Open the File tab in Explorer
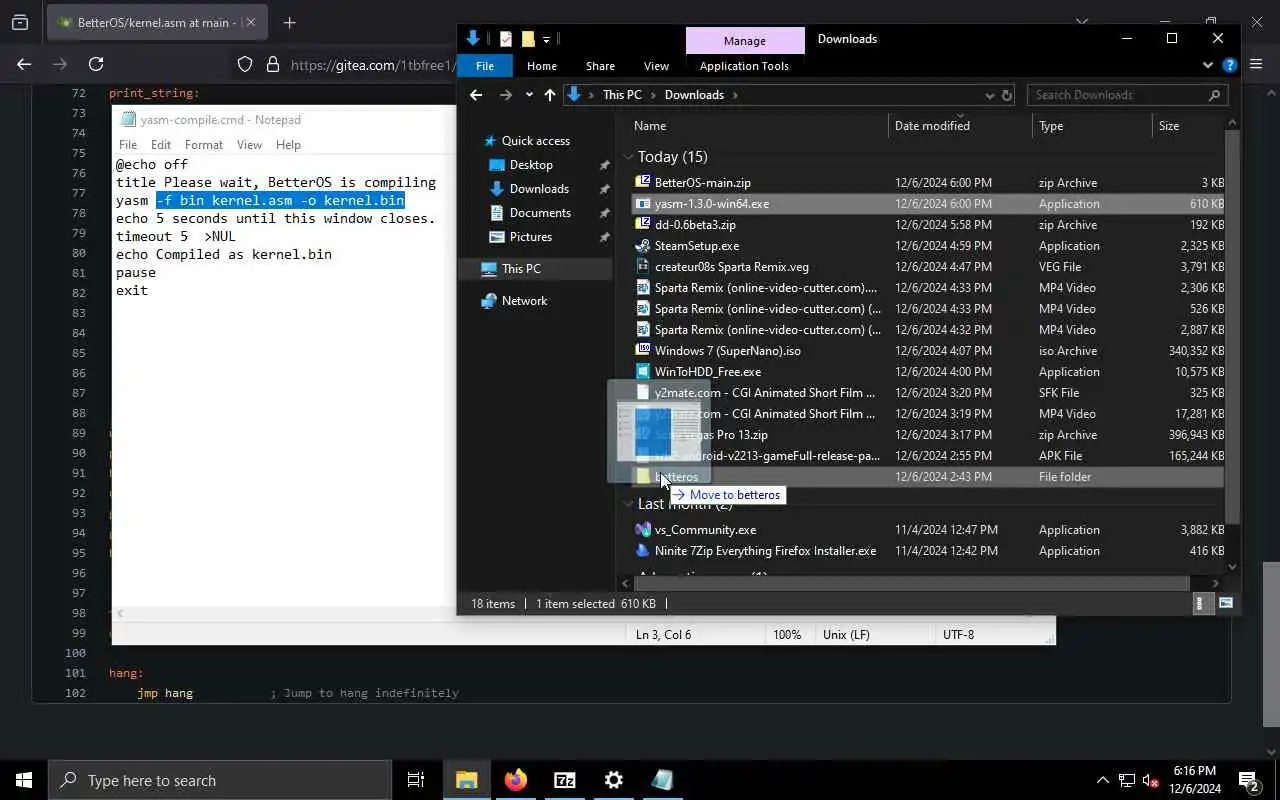1280x800 pixels. tap(485, 66)
